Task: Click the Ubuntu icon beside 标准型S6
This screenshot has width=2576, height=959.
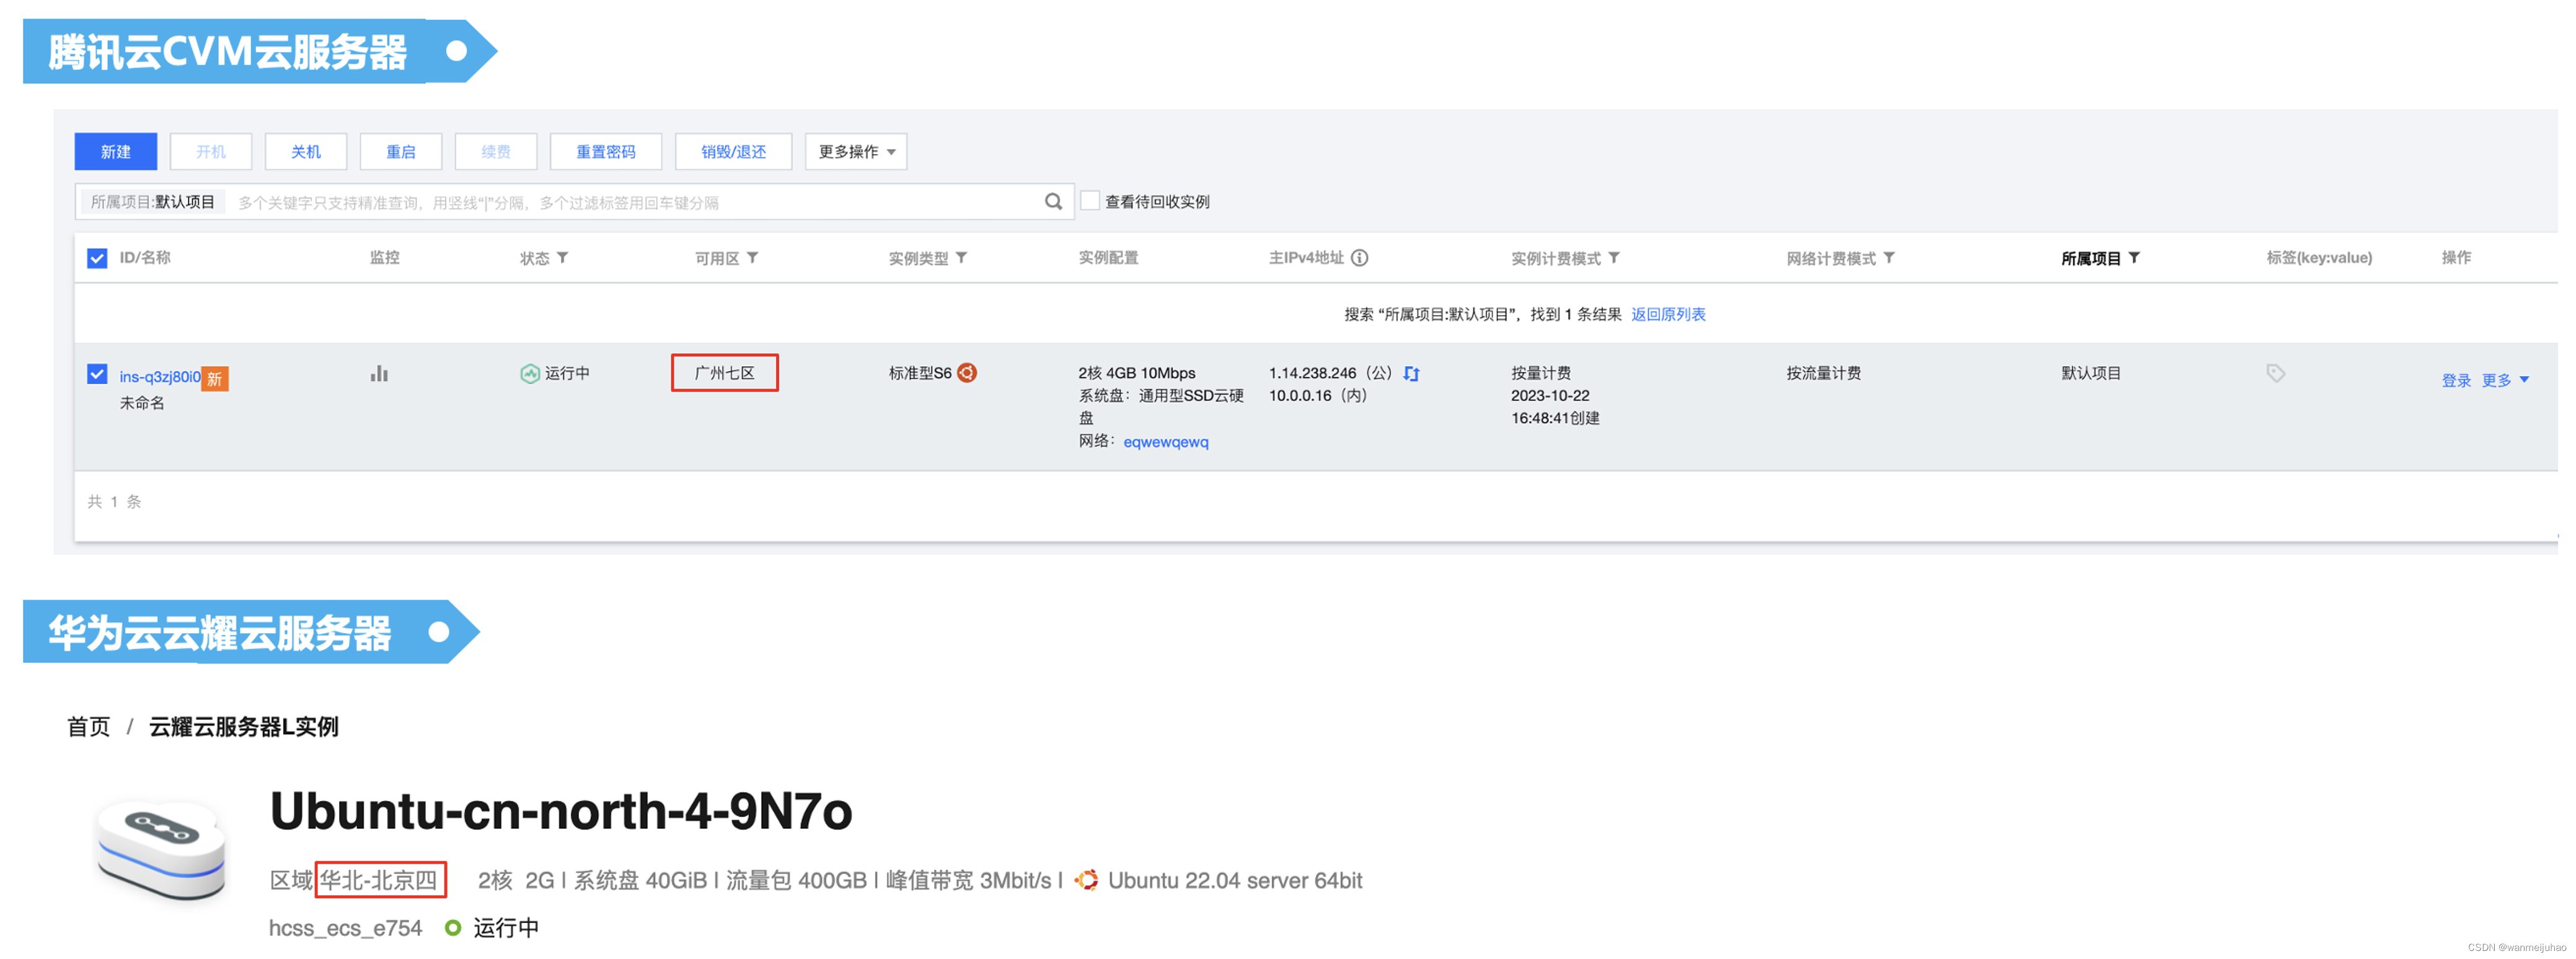Action: click(967, 373)
